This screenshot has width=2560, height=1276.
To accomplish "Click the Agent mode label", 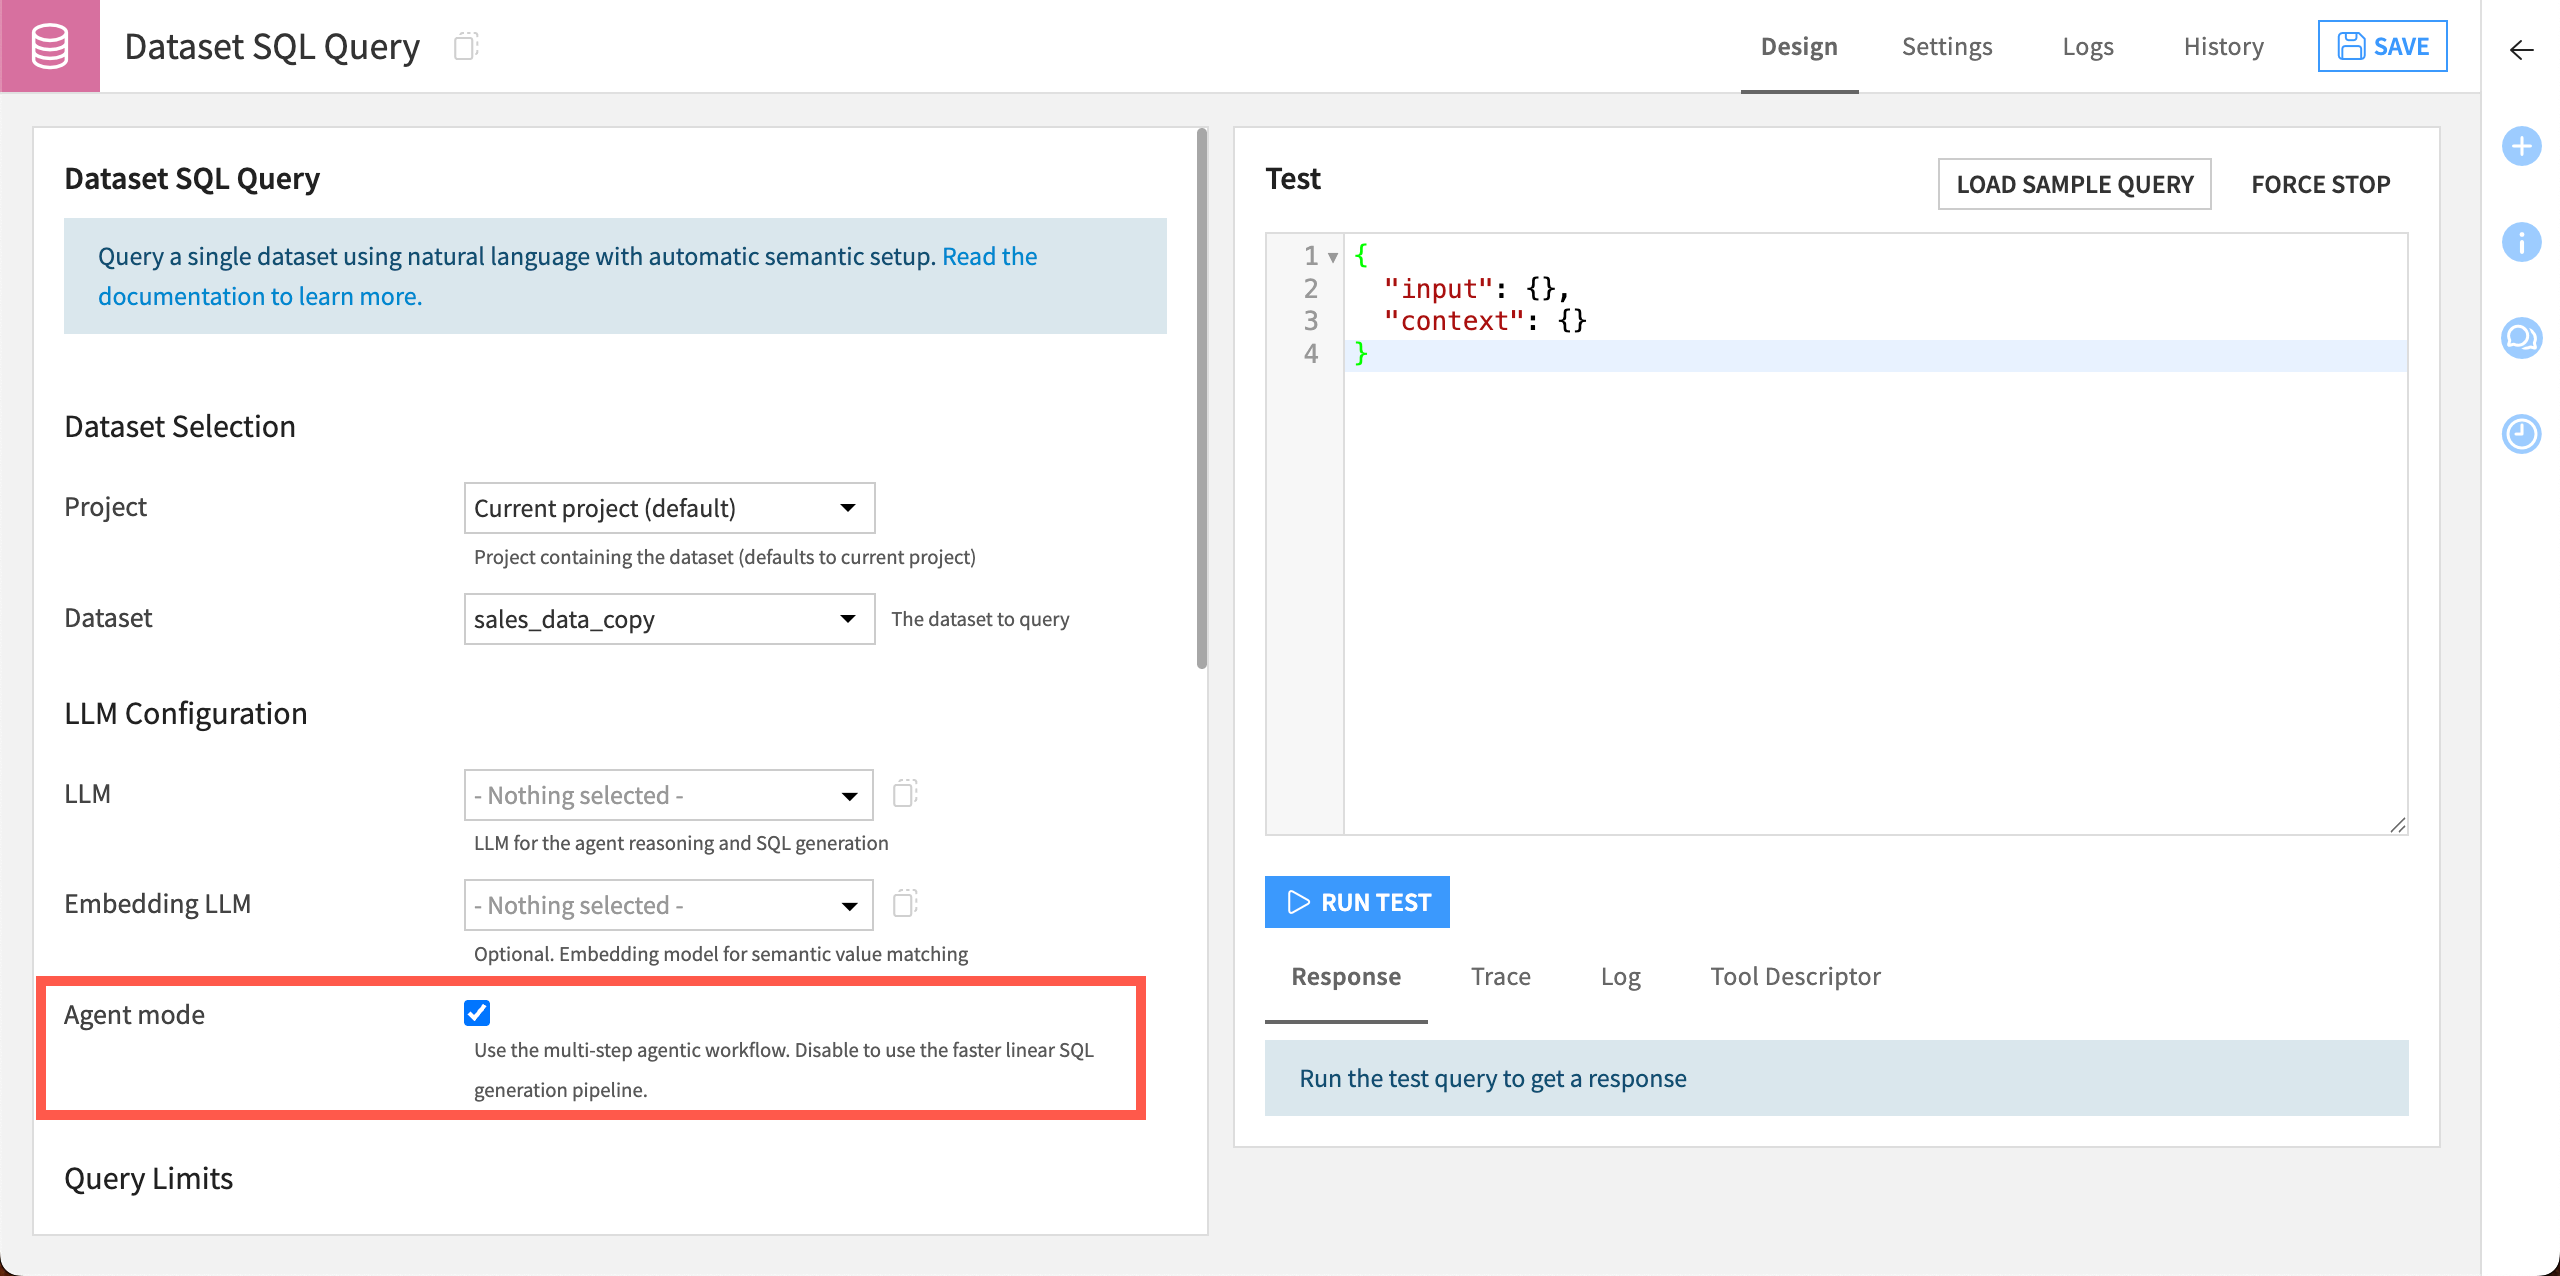I will tap(134, 1014).
